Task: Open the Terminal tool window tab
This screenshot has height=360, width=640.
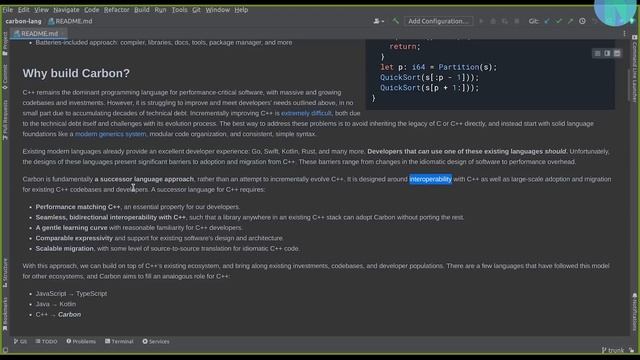Action: pyautogui.click(x=119, y=341)
